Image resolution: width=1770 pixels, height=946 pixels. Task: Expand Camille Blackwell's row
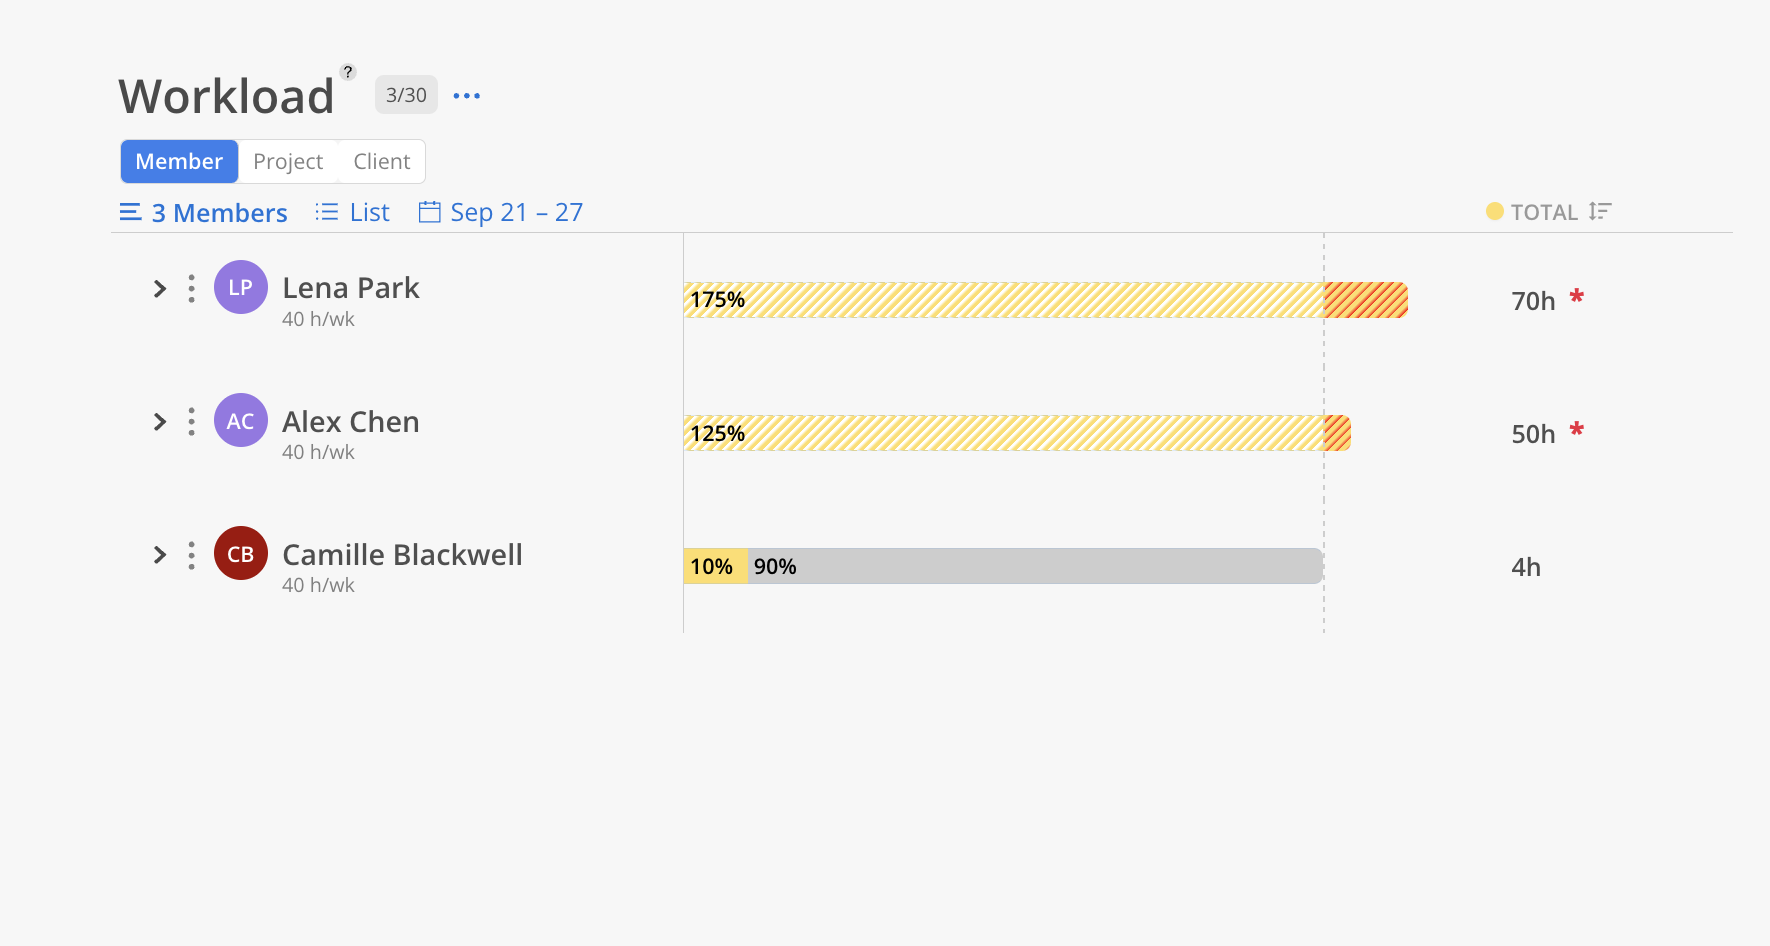(160, 555)
